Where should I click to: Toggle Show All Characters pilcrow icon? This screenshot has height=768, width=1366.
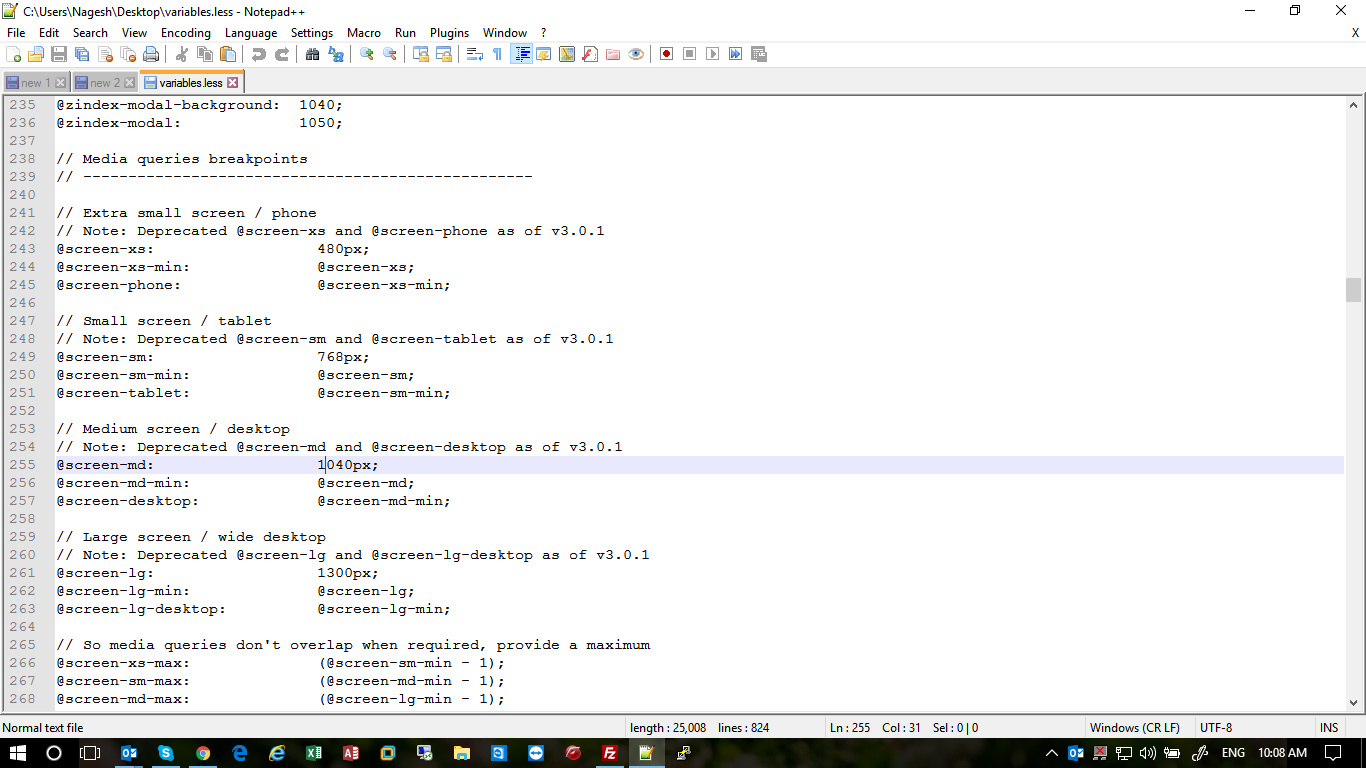tap(497, 54)
